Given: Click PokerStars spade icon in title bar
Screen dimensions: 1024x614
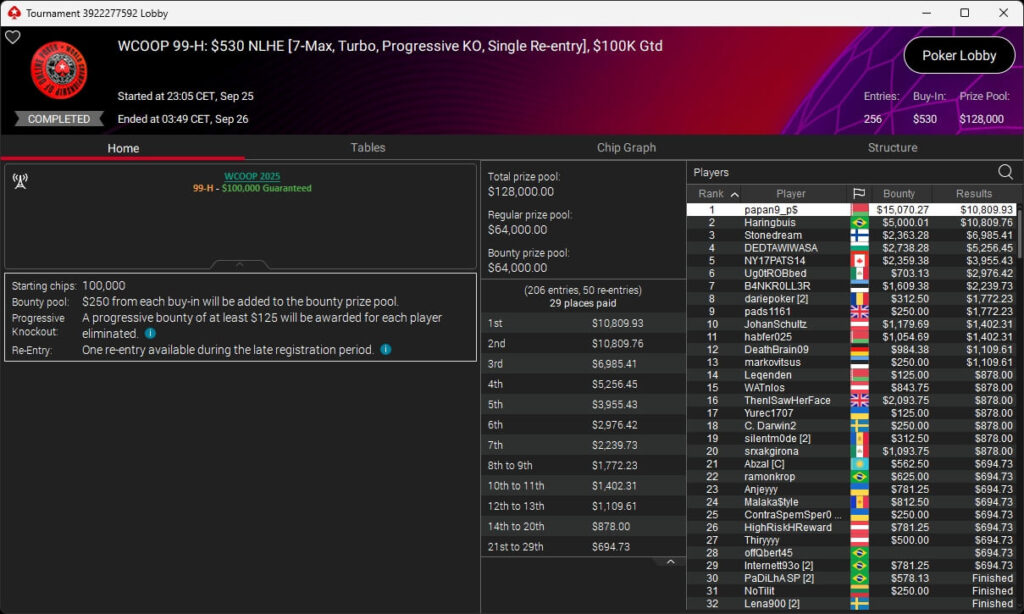Looking at the screenshot, I should [x=14, y=12].
